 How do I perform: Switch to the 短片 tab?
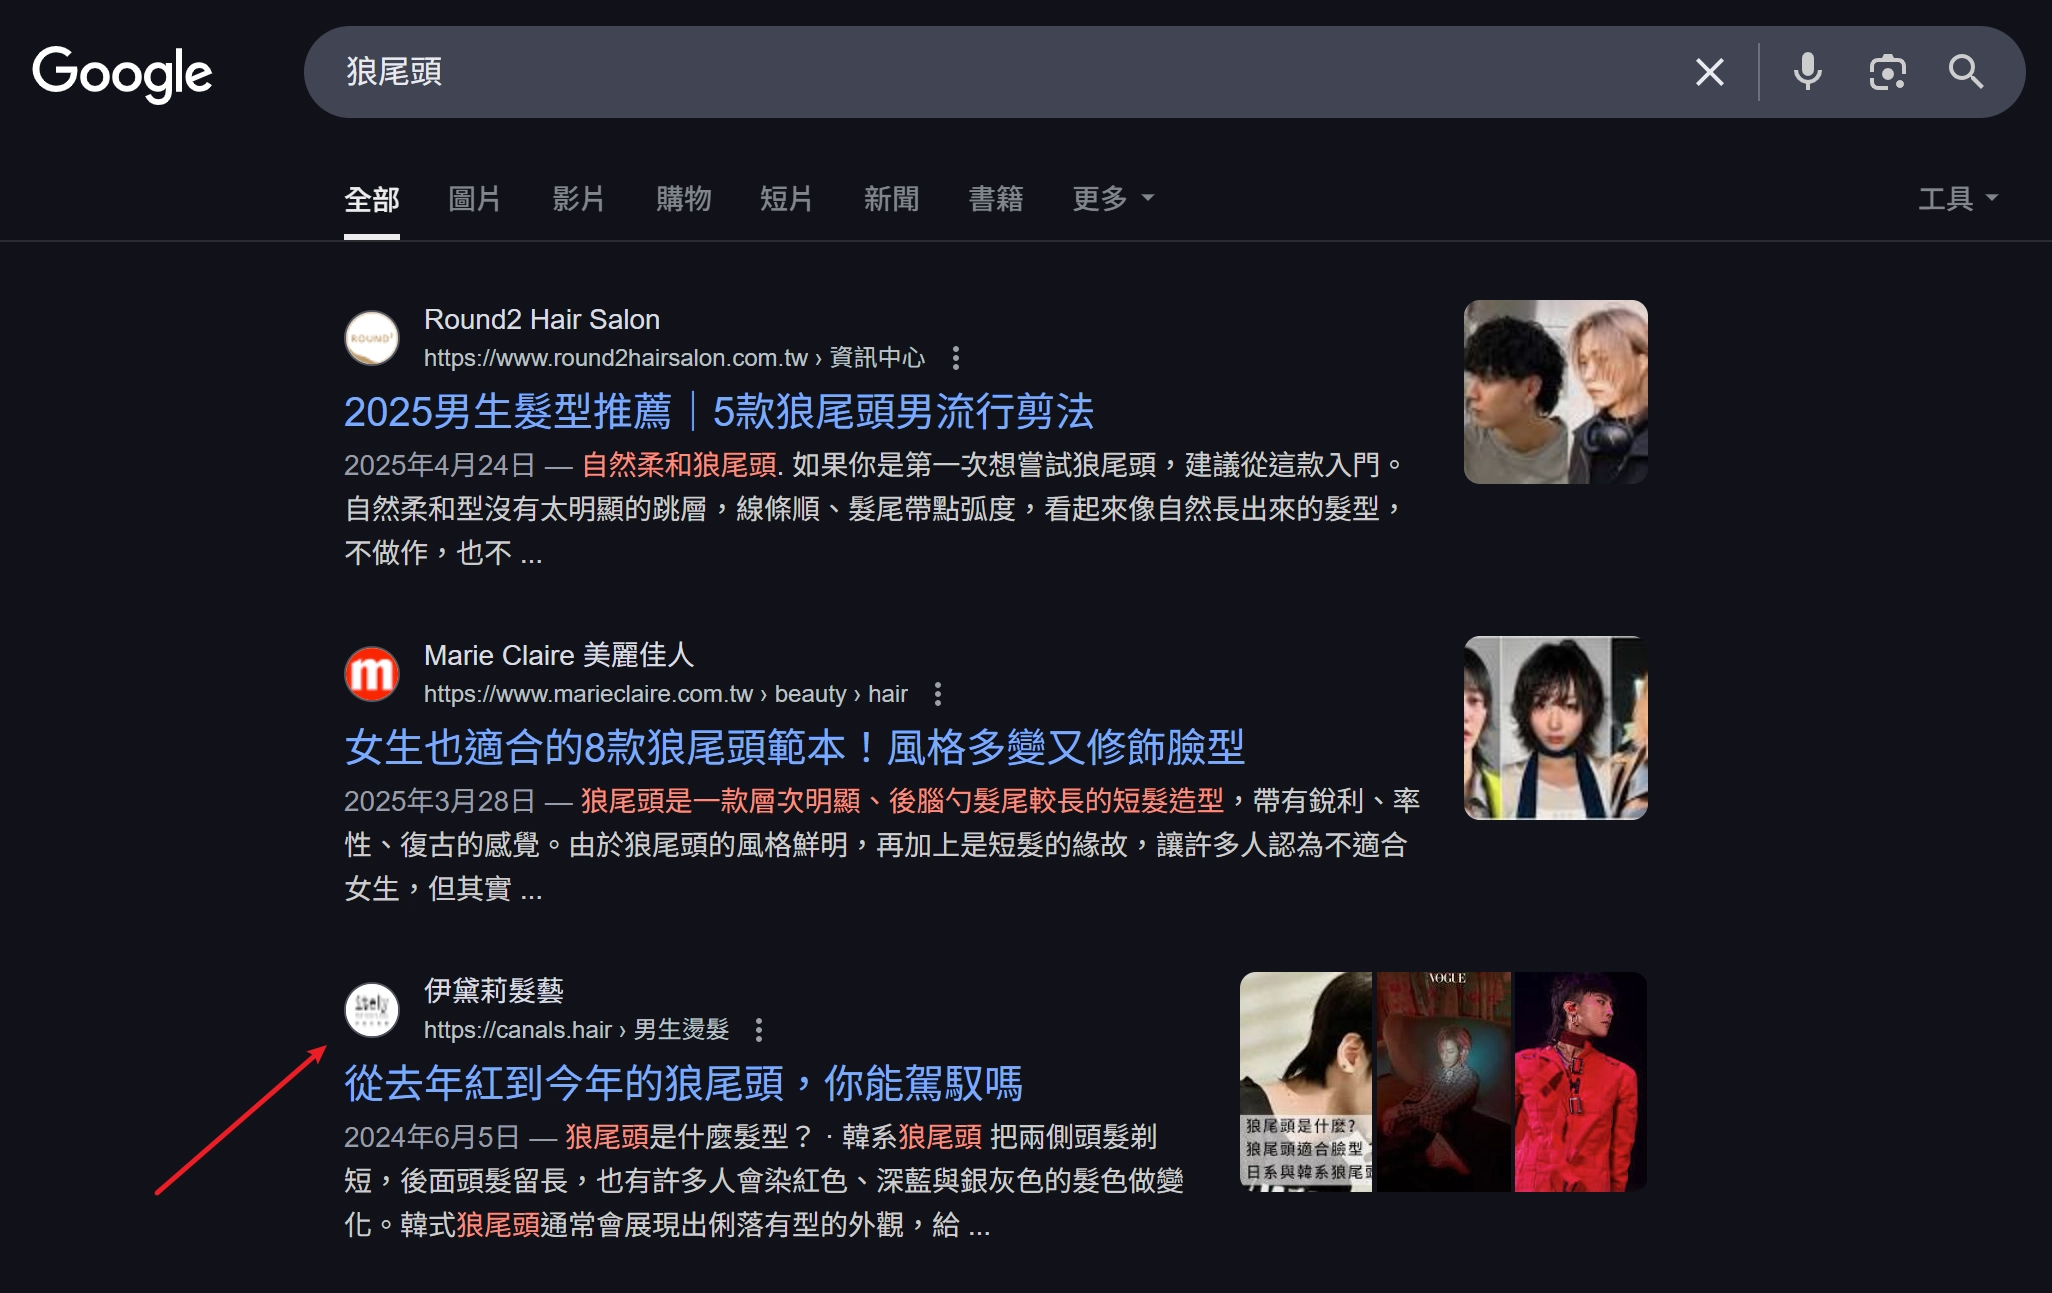[787, 199]
